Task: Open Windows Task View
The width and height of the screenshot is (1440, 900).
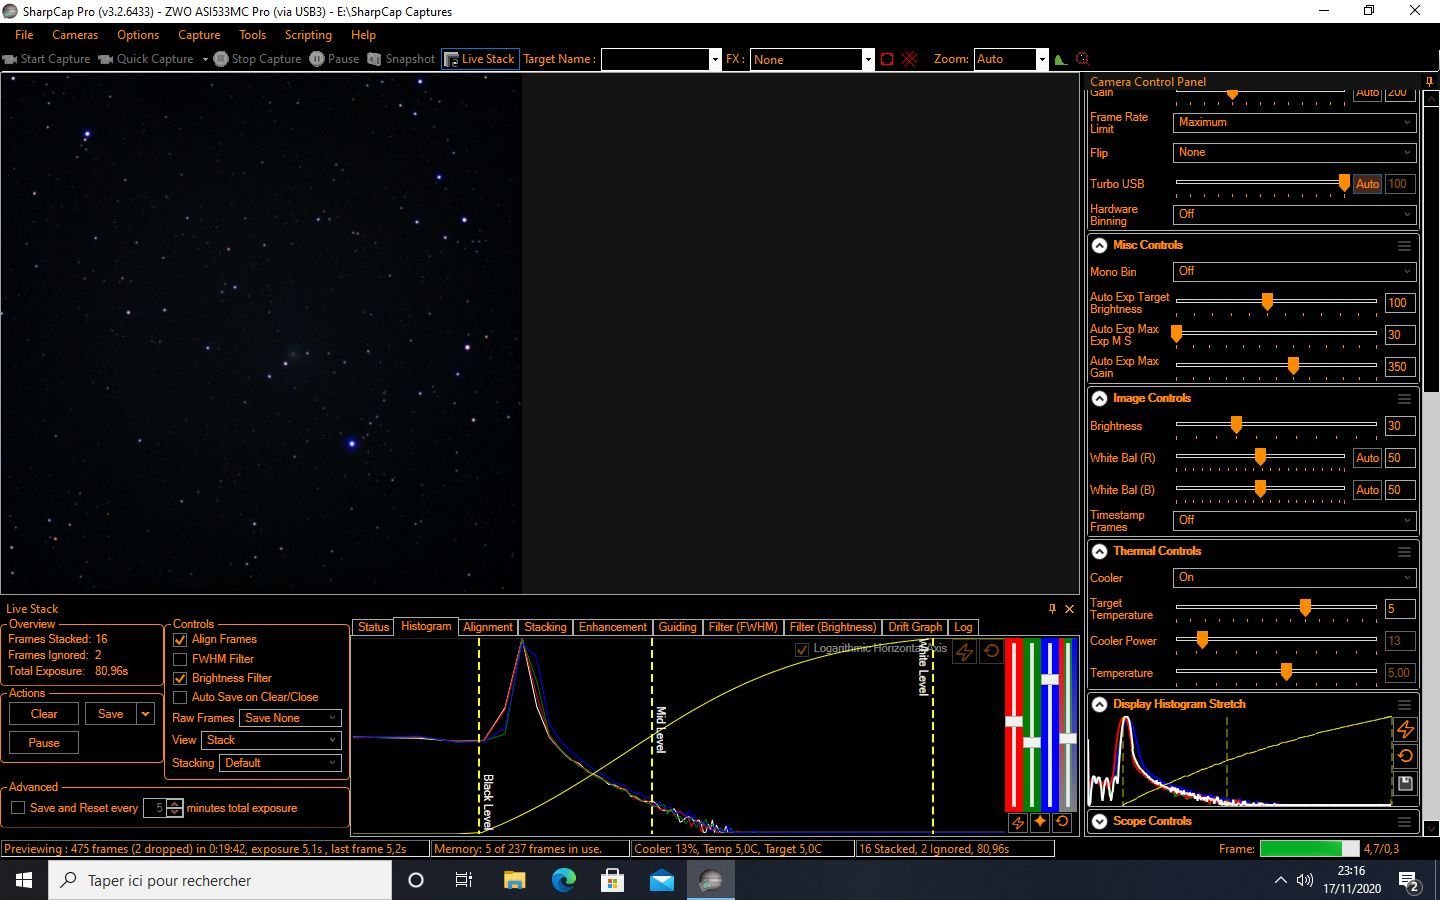Action: point(464,880)
